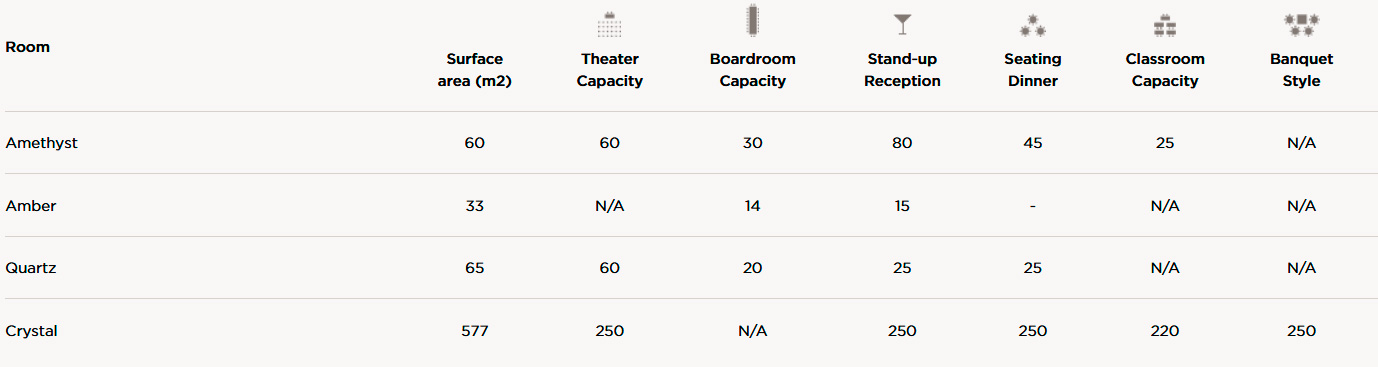
Task: Click the Banquet Style round tables icon
Action: [1301, 25]
